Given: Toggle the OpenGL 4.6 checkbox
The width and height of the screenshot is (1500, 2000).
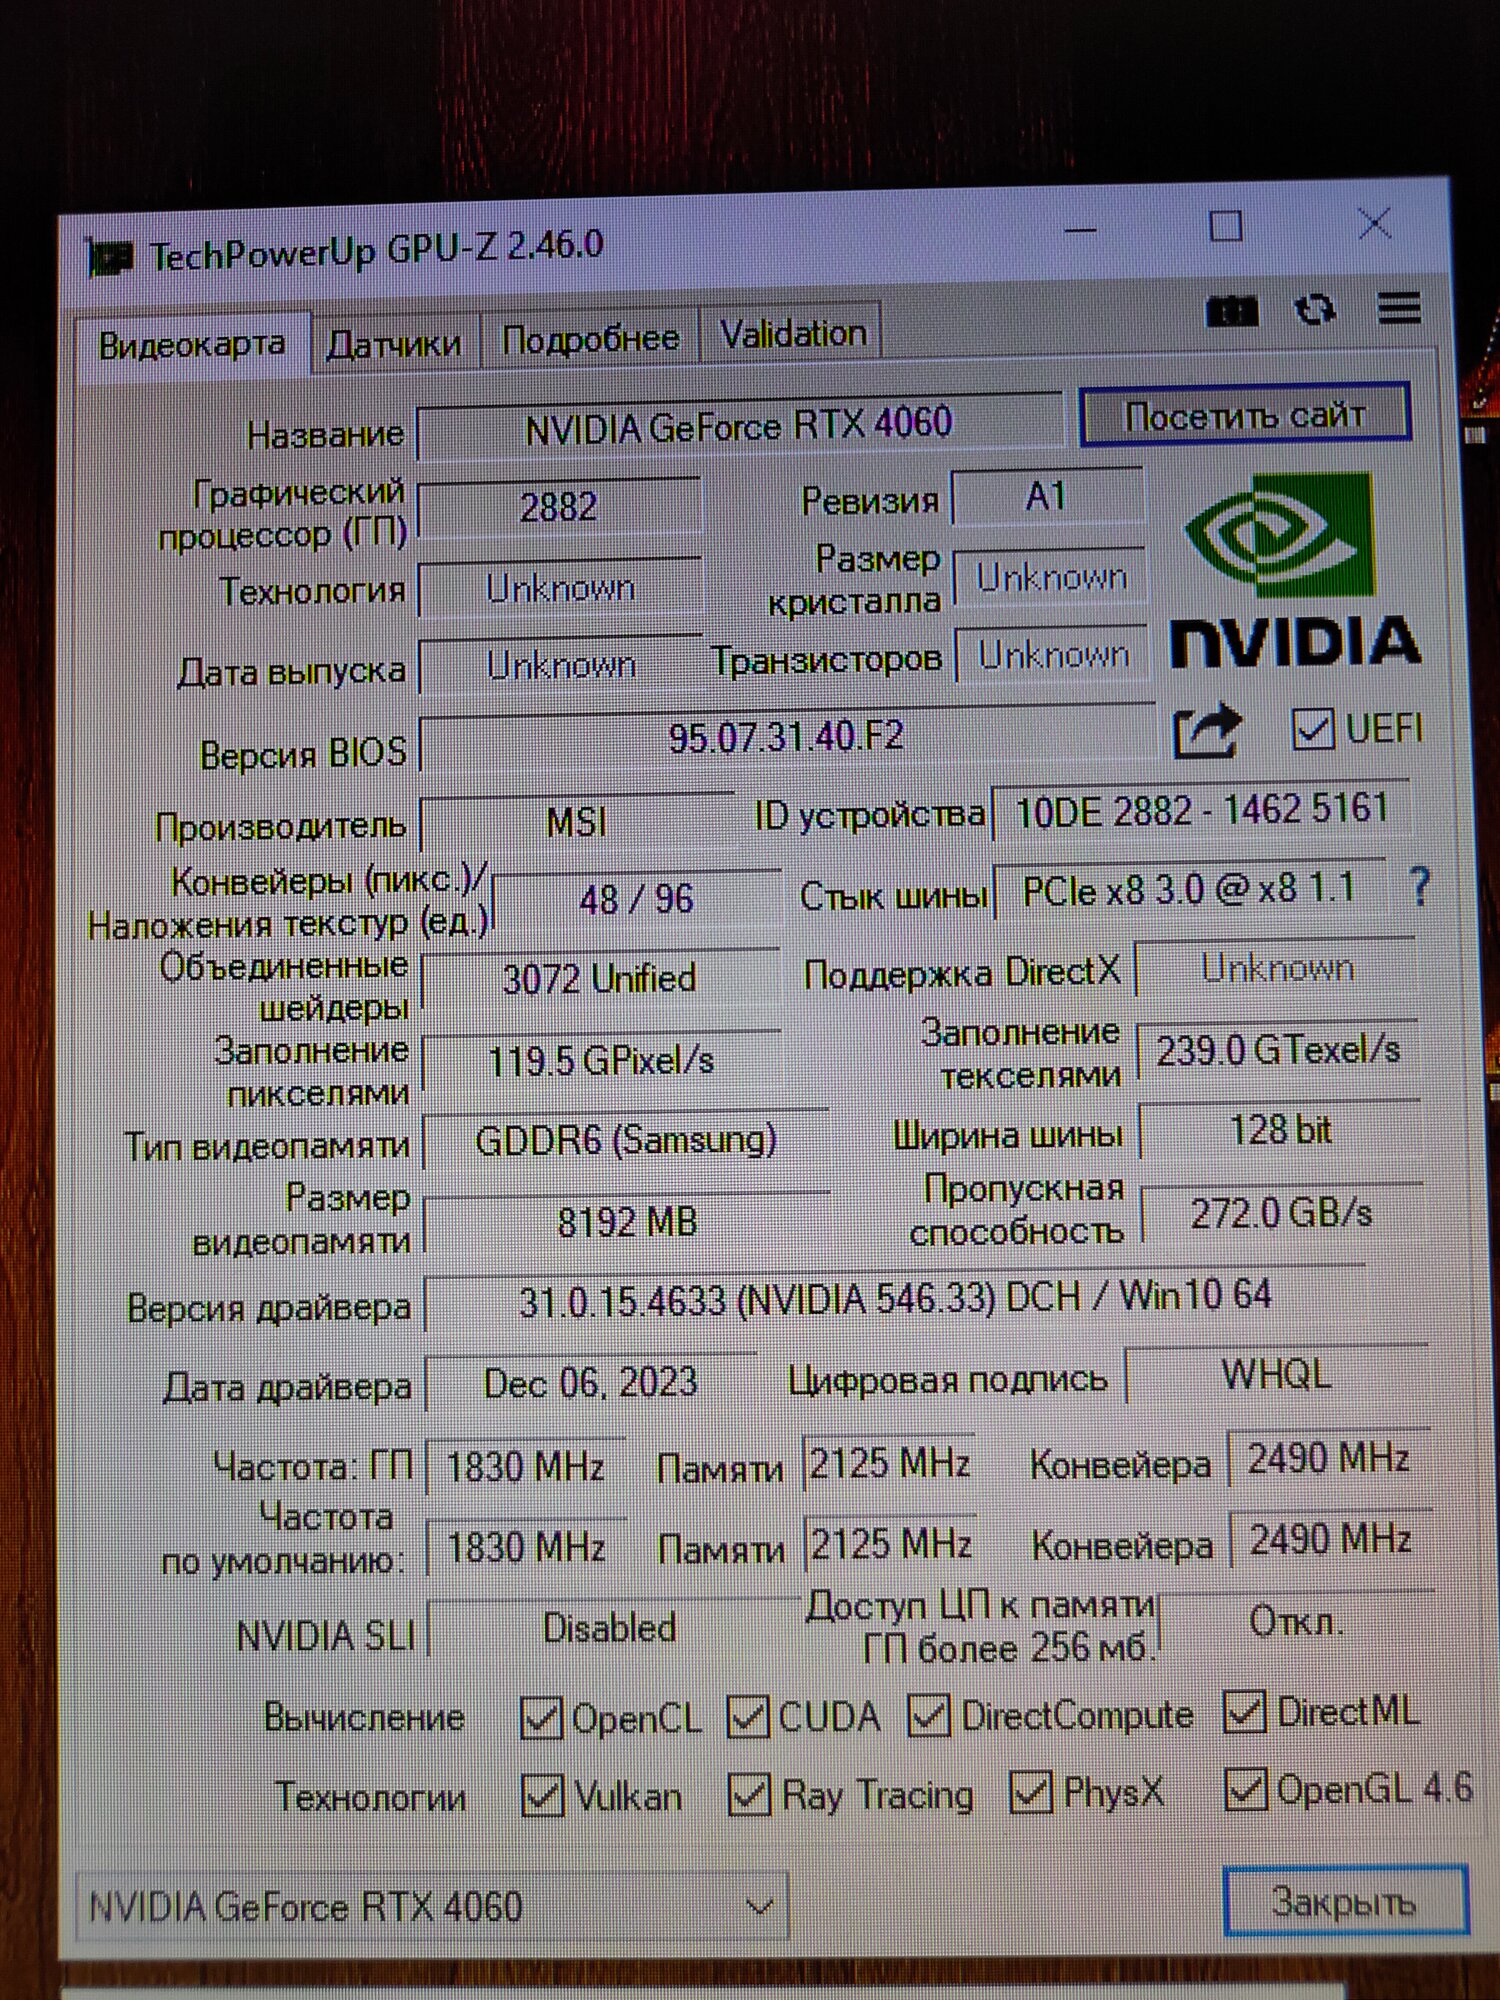Looking at the screenshot, I should (1246, 1789).
